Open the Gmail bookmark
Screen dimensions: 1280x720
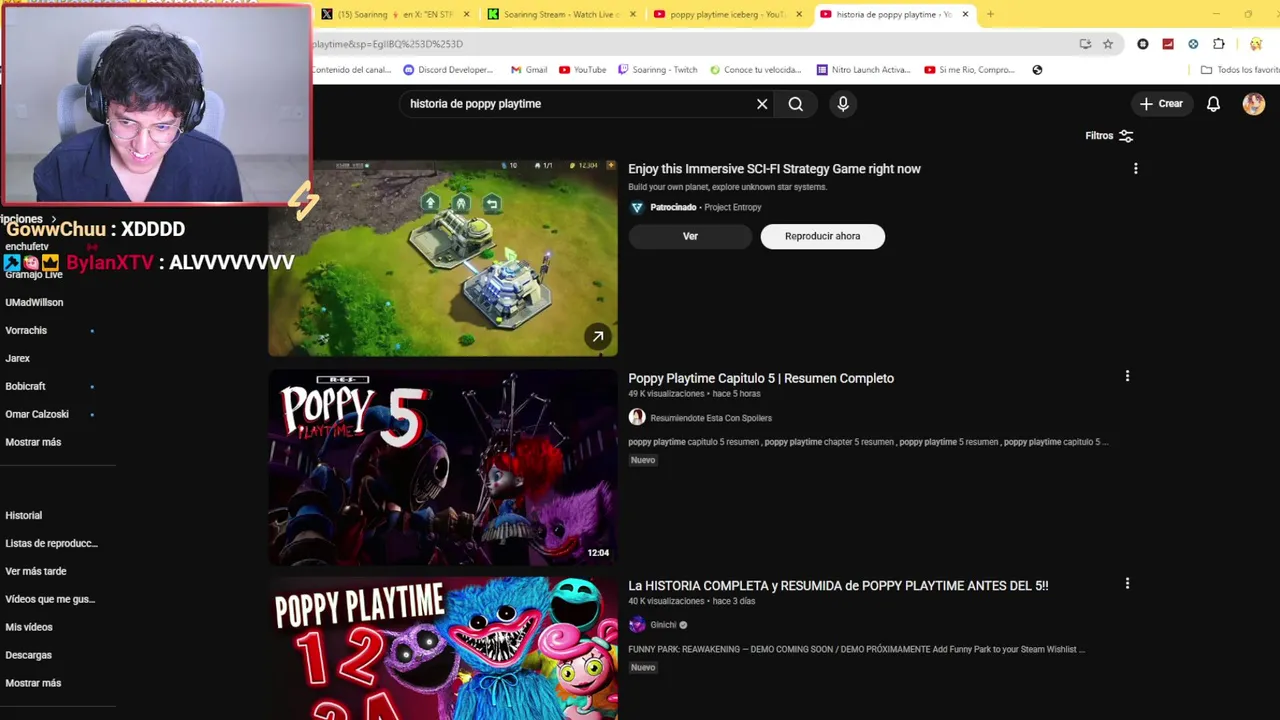[529, 70]
